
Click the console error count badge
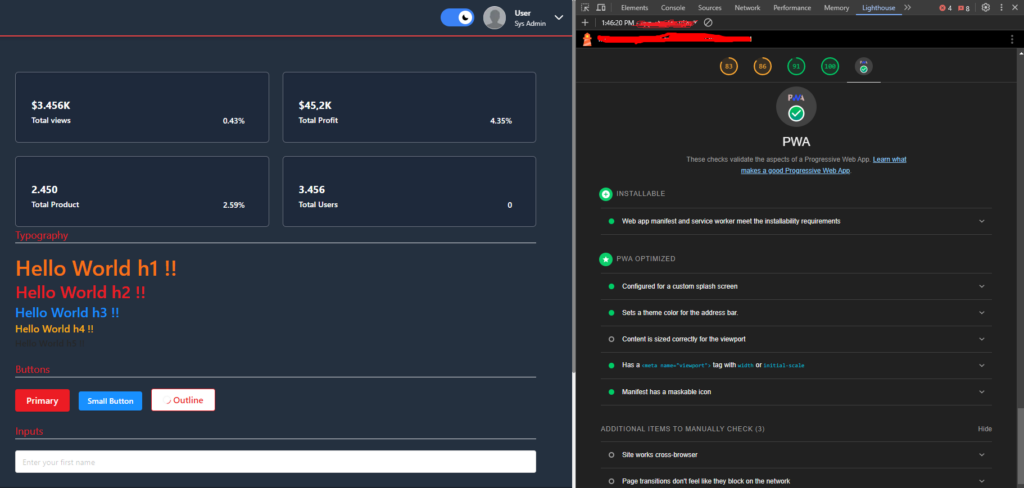pos(945,7)
